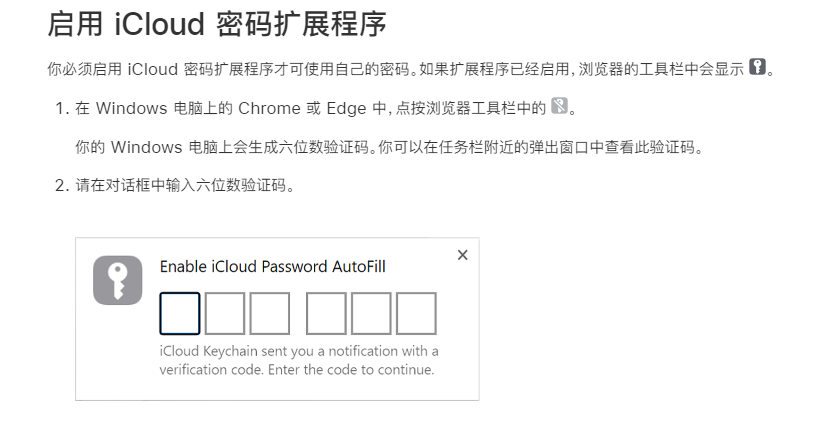The image size is (828, 444).
Task: Click the fifth verification code digit box
Action: click(x=371, y=313)
